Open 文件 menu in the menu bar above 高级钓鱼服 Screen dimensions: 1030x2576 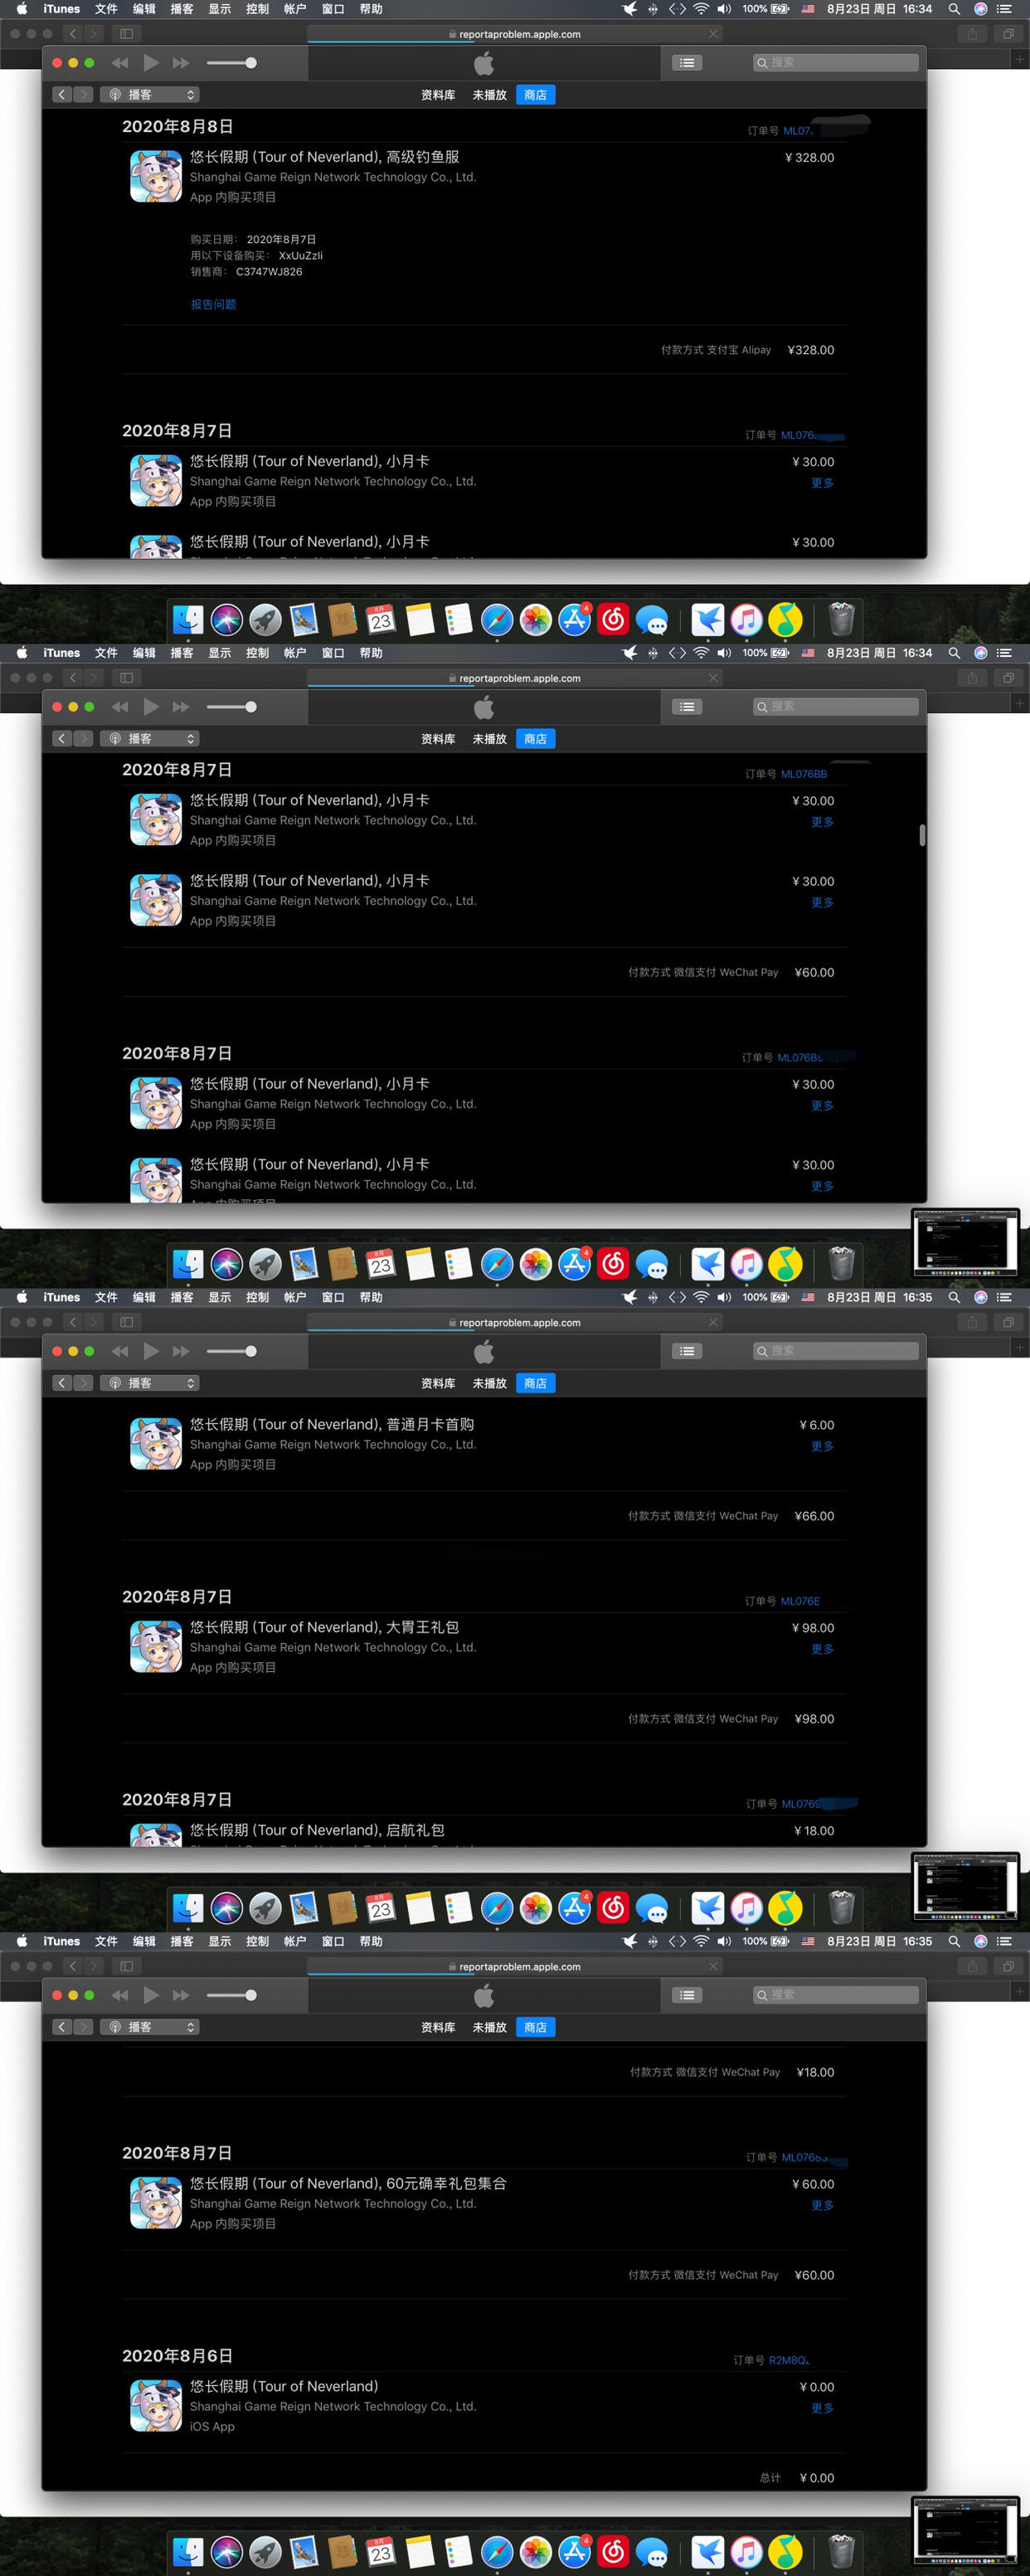tap(106, 9)
